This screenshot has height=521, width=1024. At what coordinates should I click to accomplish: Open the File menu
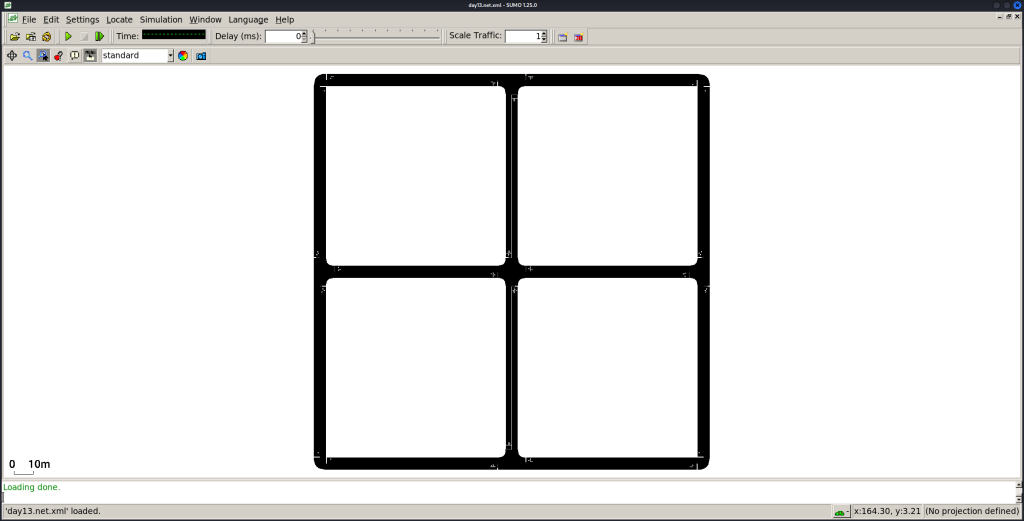coord(29,20)
